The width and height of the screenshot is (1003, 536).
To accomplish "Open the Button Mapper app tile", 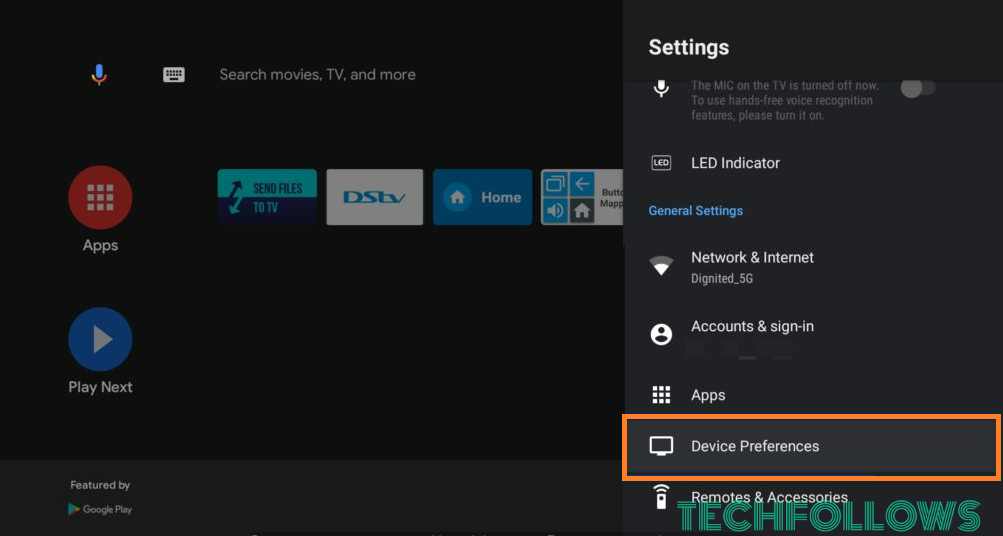I will (582, 197).
